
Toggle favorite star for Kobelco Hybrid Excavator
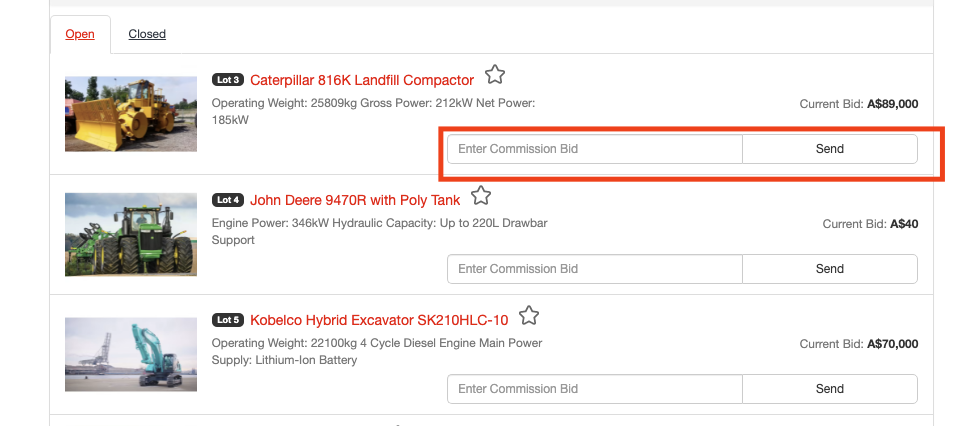(x=529, y=316)
